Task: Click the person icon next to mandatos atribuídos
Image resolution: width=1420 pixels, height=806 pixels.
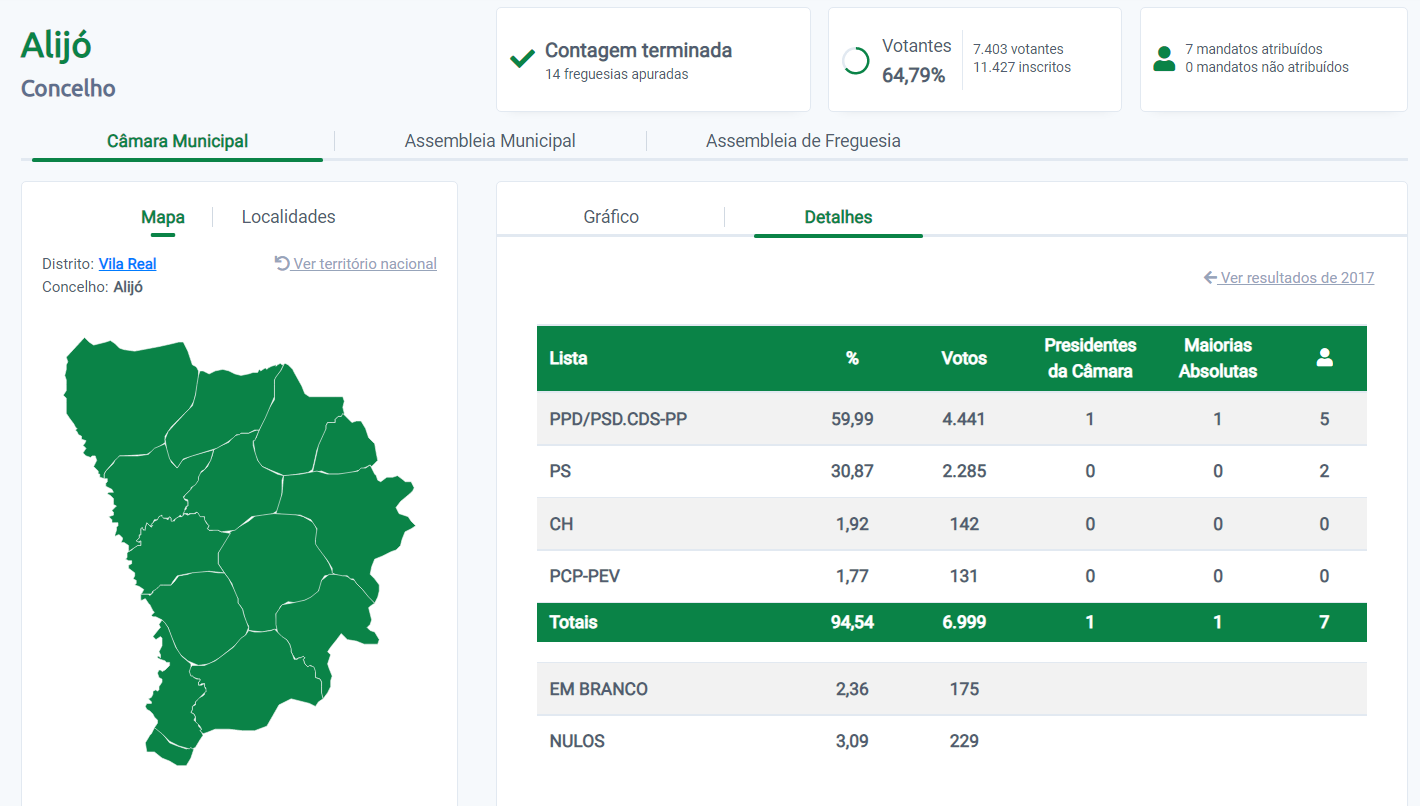Action: click(x=1164, y=59)
